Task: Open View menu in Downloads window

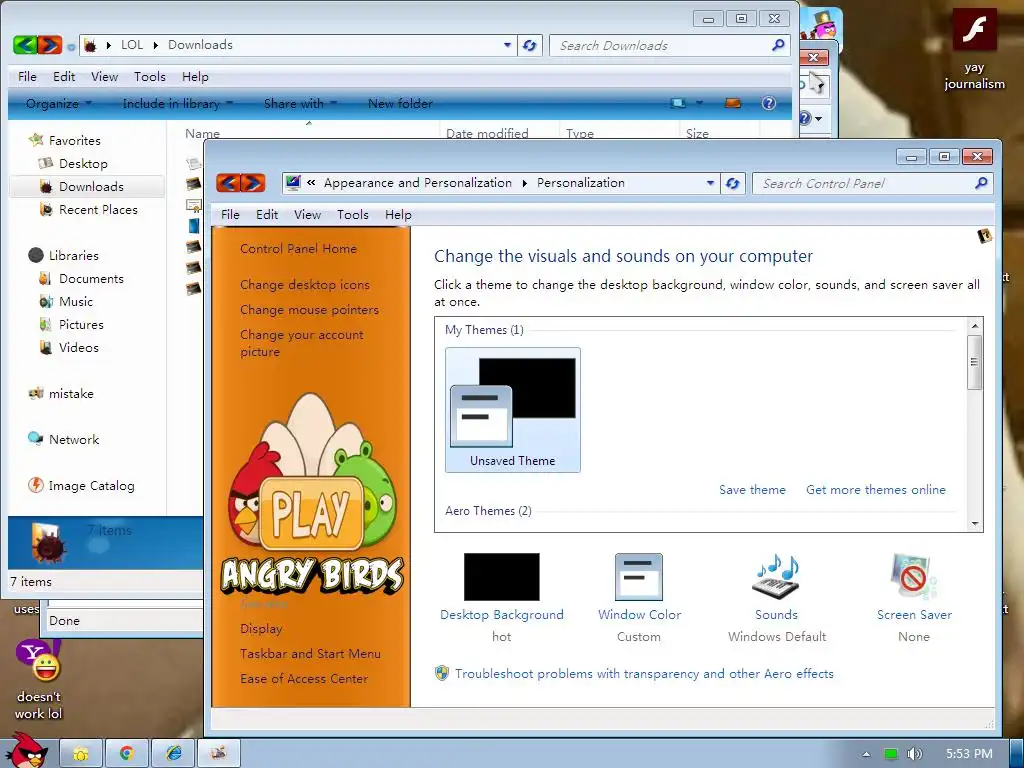Action: tap(104, 76)
